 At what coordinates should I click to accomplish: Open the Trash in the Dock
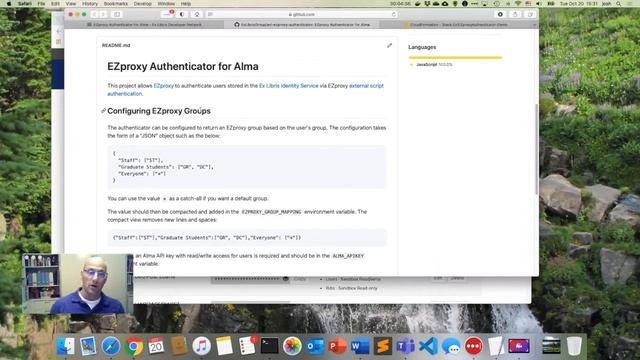click(574, 347)
